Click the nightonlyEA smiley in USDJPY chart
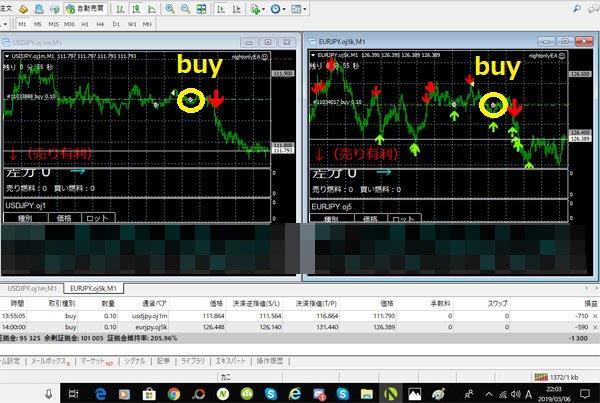The width and height of the screenshot is (600, 403). coord(264,57)
